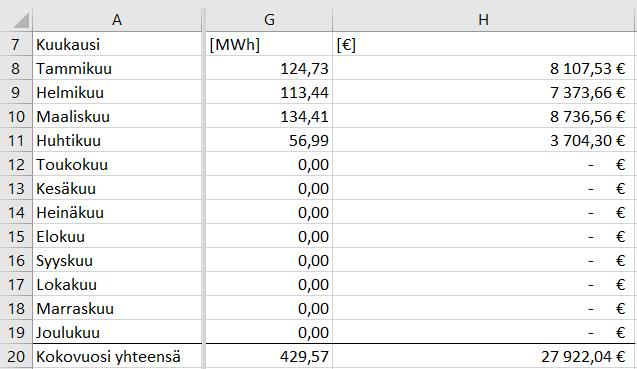Click the 134,41 MWh value
This screenshot has height=369, width=637.
pyautogui.click(x=269, y=116)
